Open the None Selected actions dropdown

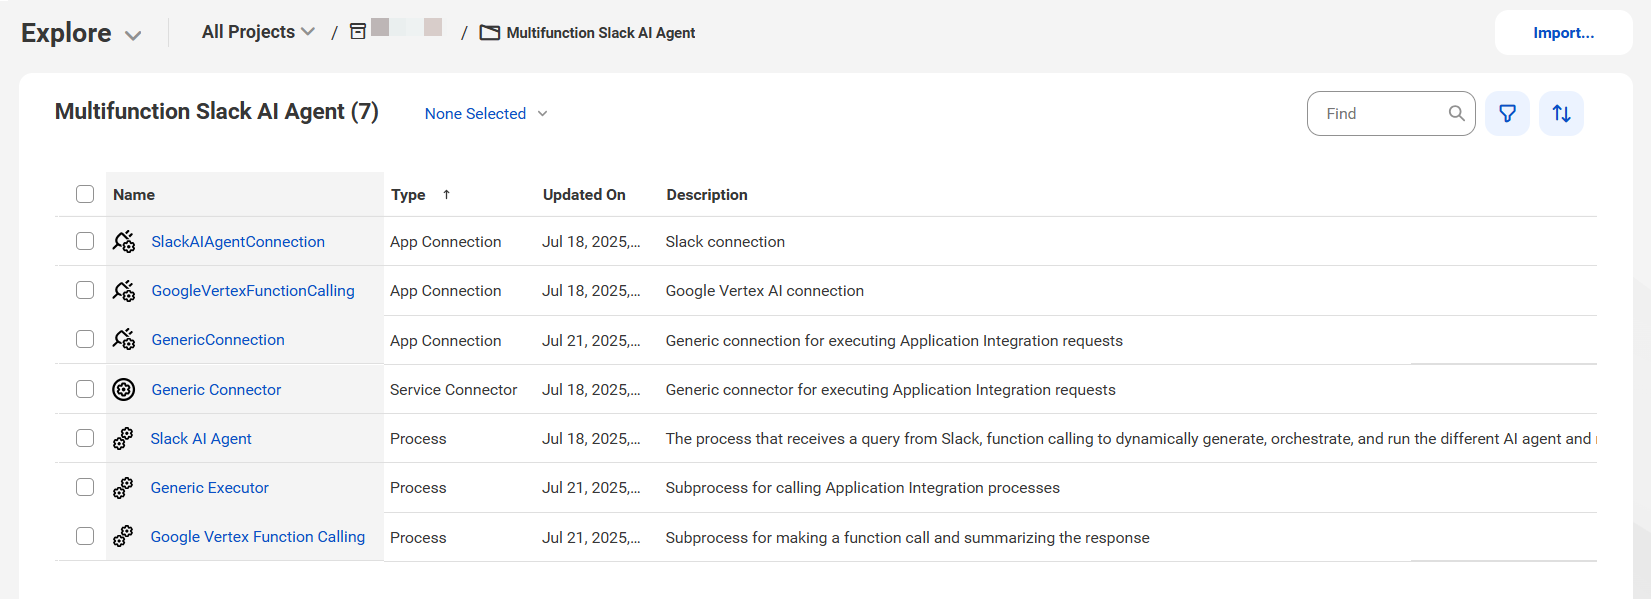click(x=486, y=114)
